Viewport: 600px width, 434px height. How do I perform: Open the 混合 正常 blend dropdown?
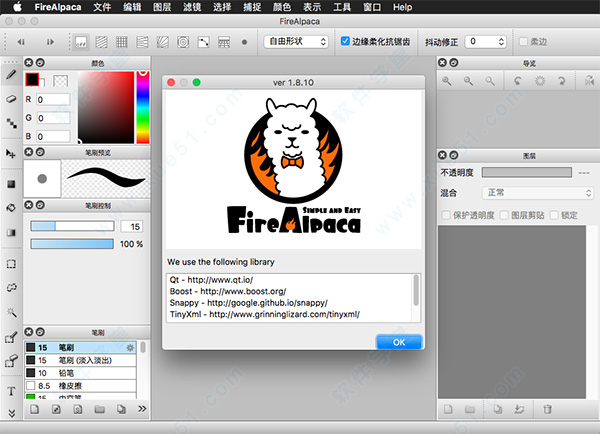(538, 193)
